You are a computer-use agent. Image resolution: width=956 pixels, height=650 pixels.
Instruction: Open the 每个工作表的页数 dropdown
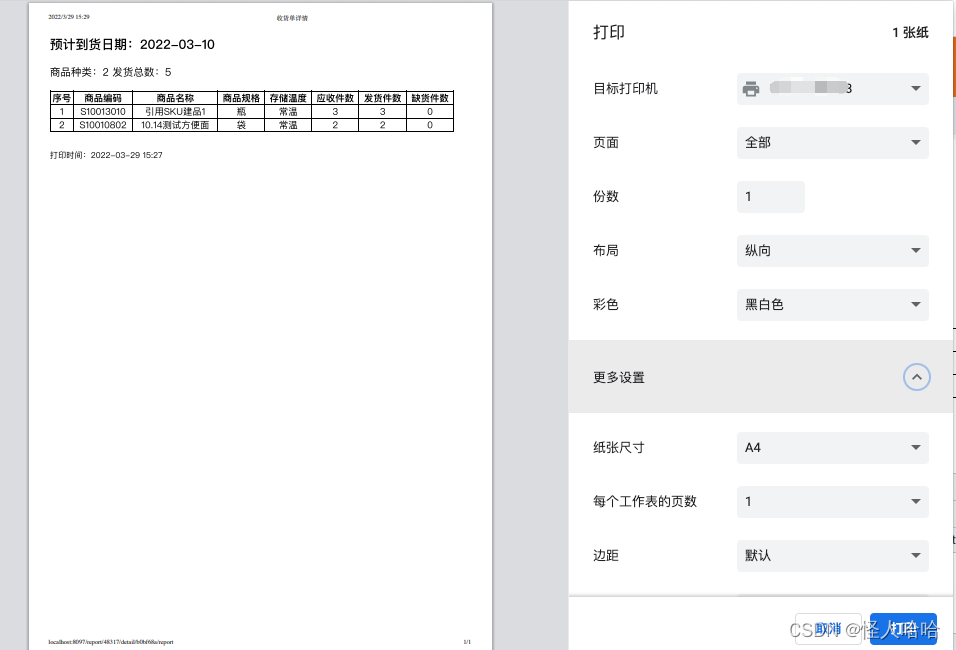click(832, 502)
